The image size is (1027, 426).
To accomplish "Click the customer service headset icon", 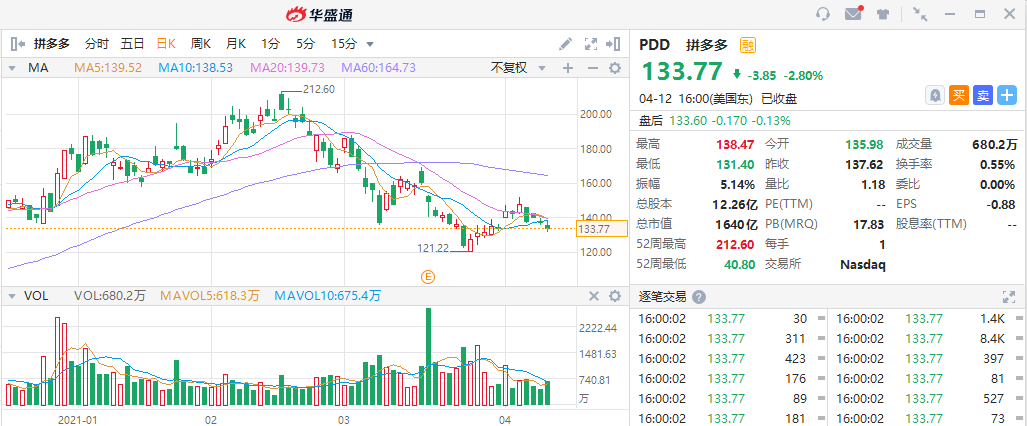I will tap(823, 14).
